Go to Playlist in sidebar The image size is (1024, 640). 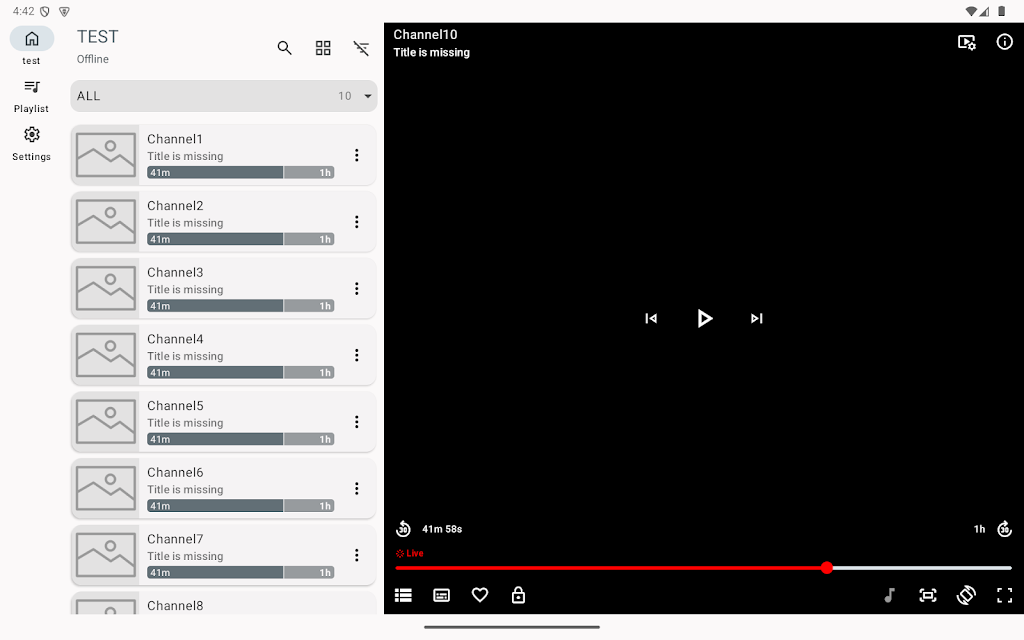coord(31,95)
